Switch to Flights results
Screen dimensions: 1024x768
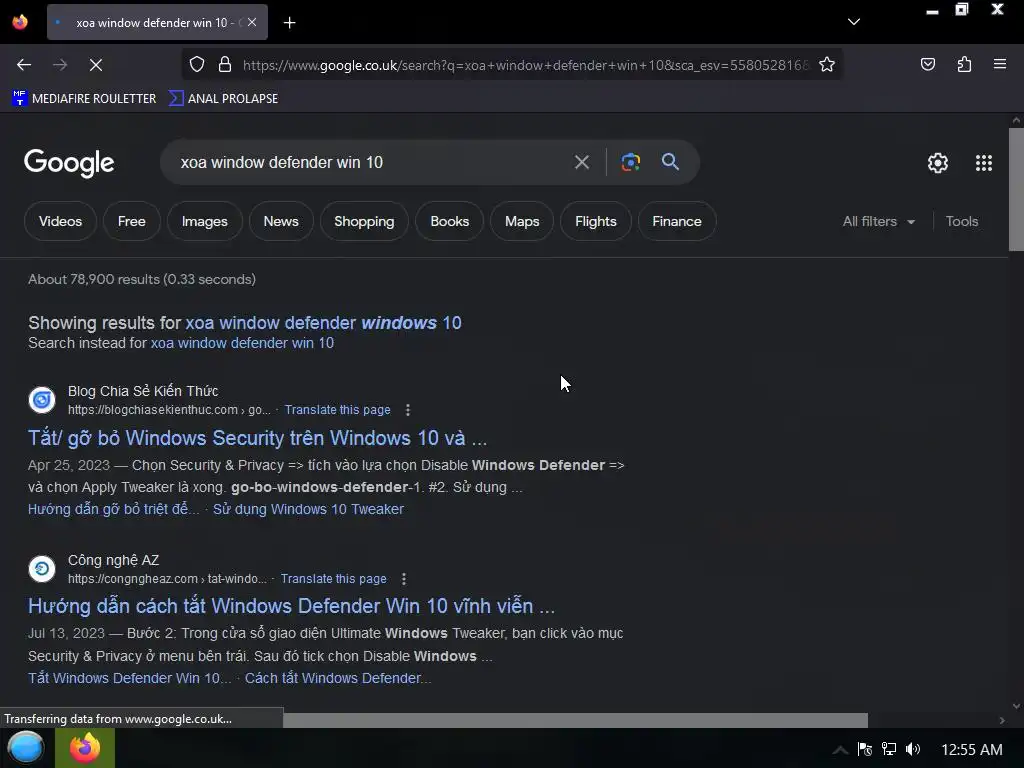[x=596, y=221]
